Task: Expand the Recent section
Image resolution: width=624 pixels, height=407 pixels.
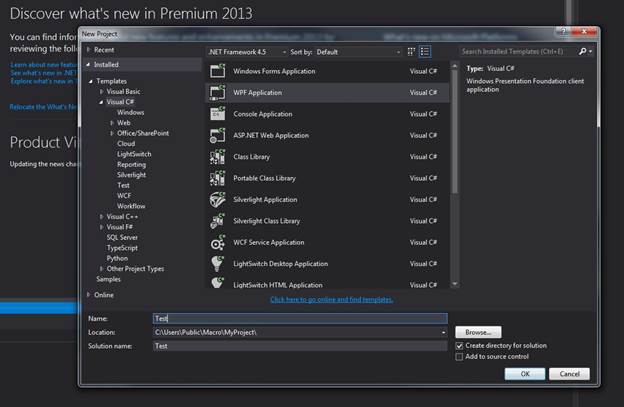Action: [x=89, y=50]
